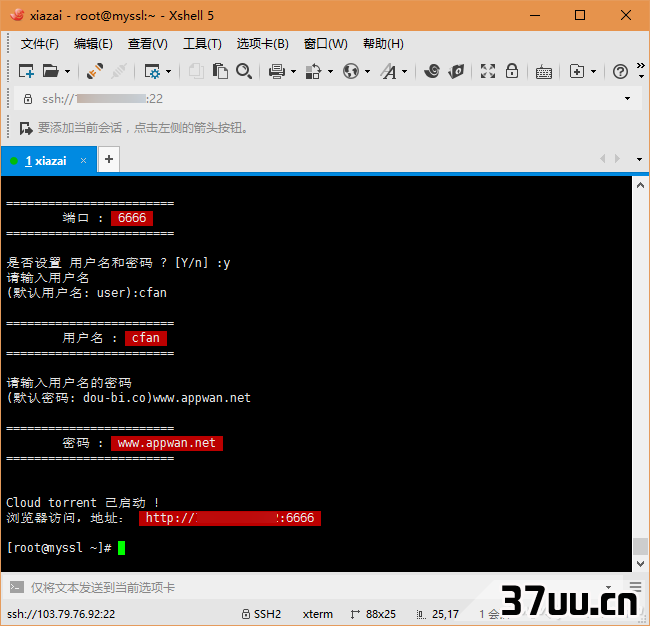Click terminal scrollbar down arrow

click(640, 564)
